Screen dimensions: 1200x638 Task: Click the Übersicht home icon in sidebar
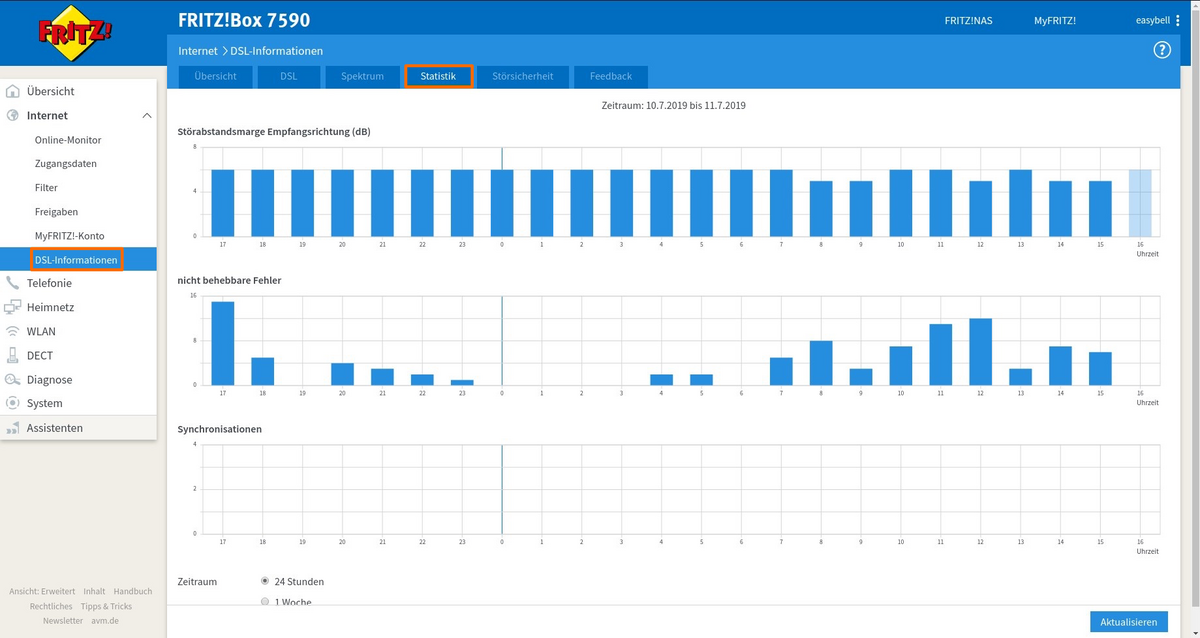tap(13, 91)
